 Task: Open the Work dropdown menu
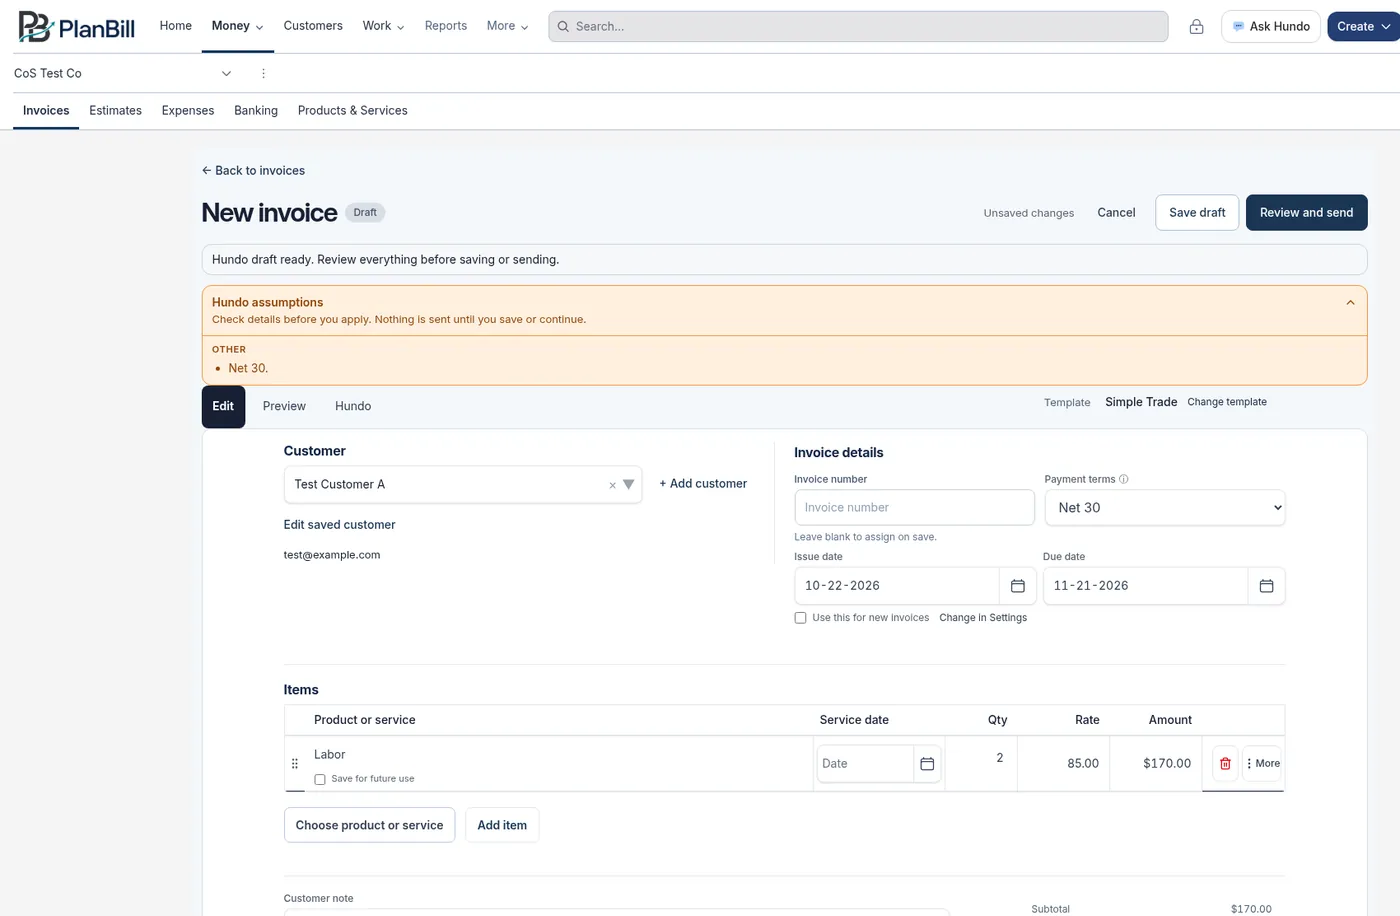point(383,26)
